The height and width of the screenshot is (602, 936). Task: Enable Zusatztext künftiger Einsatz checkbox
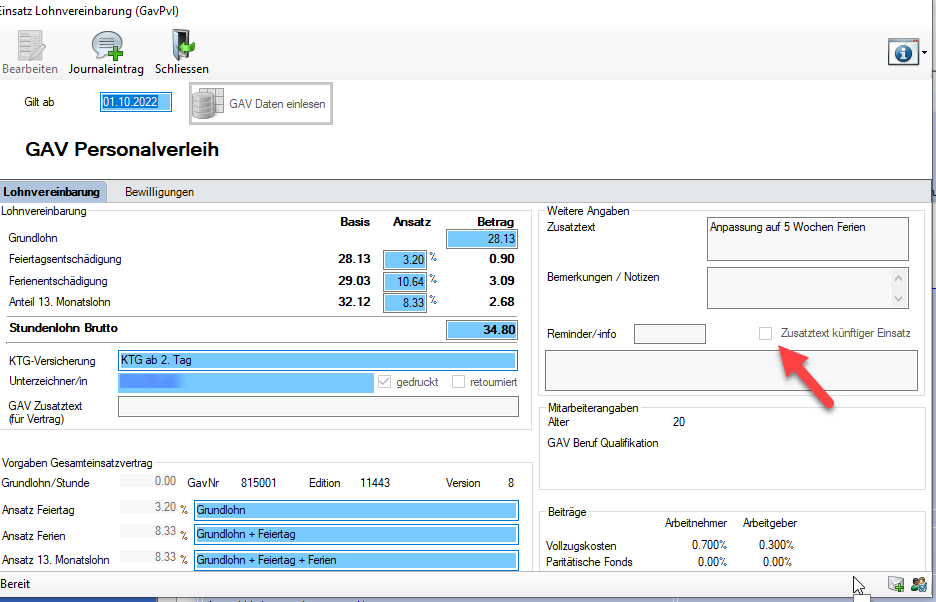pos(765,333)
